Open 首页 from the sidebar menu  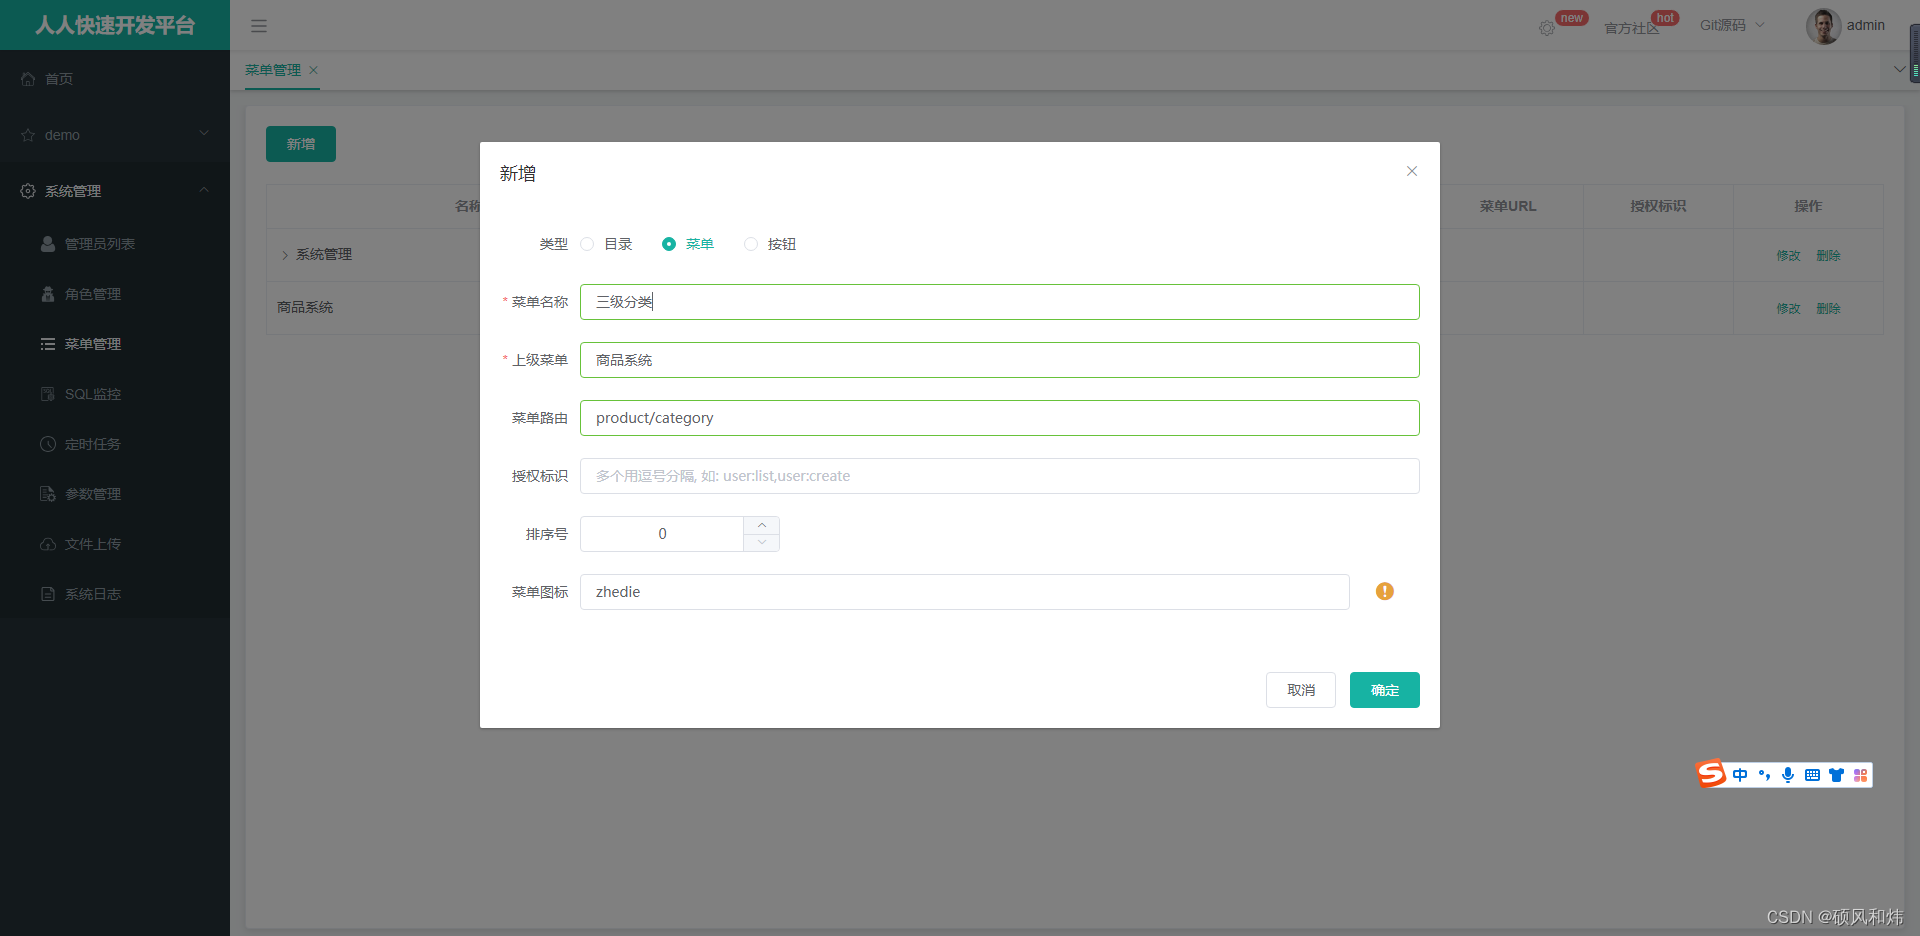coord(57,78)
